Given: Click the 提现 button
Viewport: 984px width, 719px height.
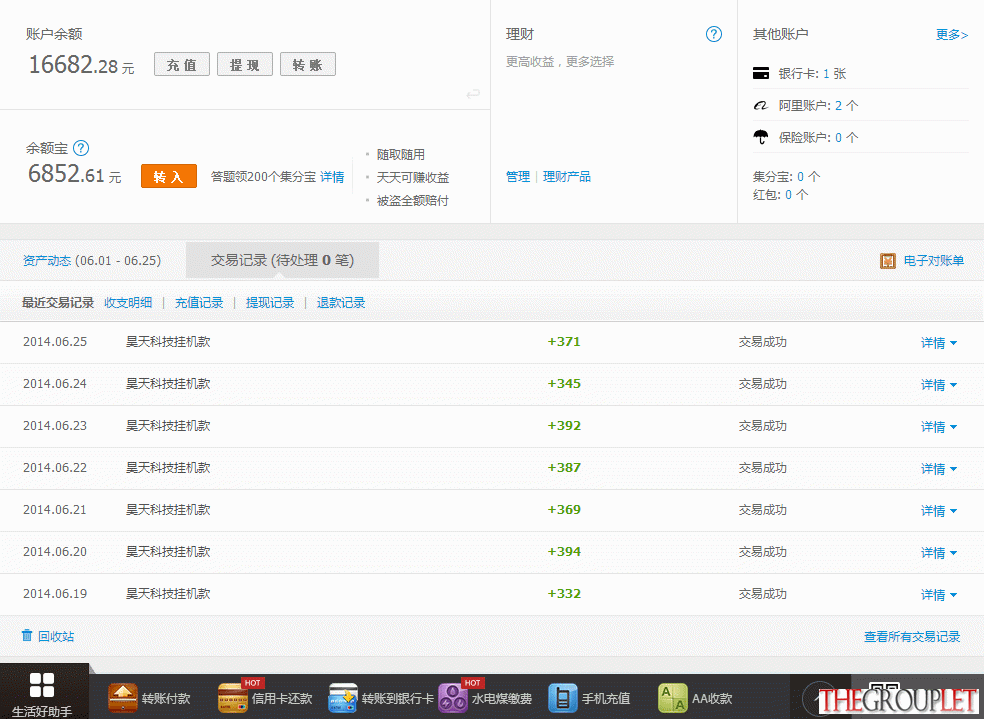Looking at the screenshot, I should point(245,64).
